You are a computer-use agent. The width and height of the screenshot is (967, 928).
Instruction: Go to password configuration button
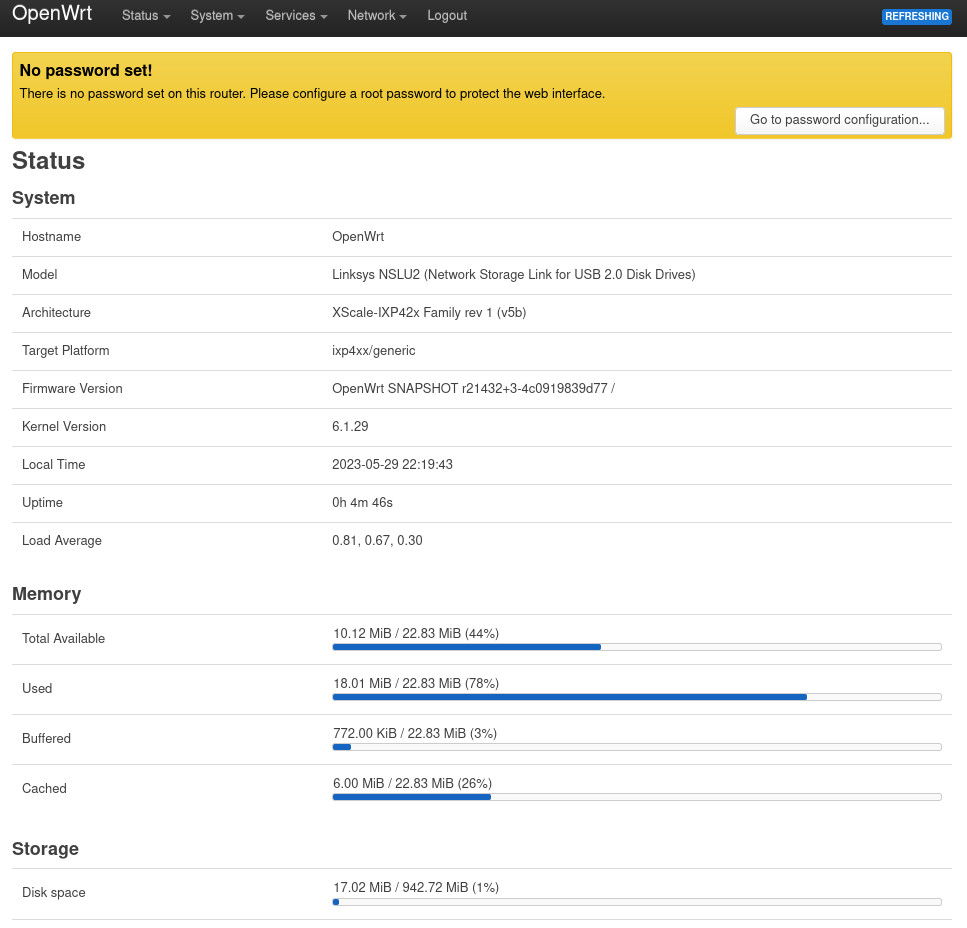[x=839, y=120]
